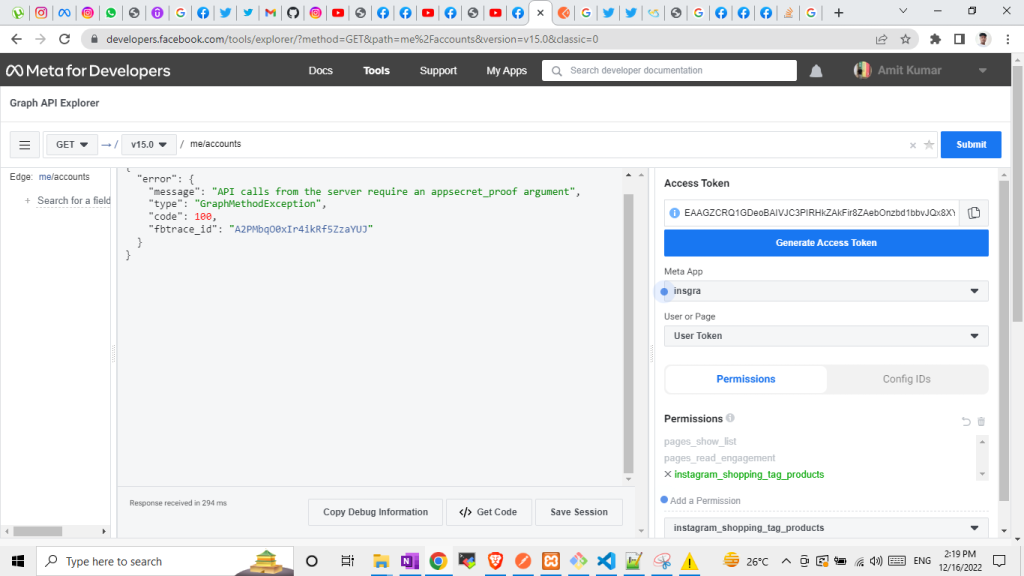This screenshot has height=576, width=1024.
Task: Star the me/accounts query as favorite
Action: click(929, 145)
